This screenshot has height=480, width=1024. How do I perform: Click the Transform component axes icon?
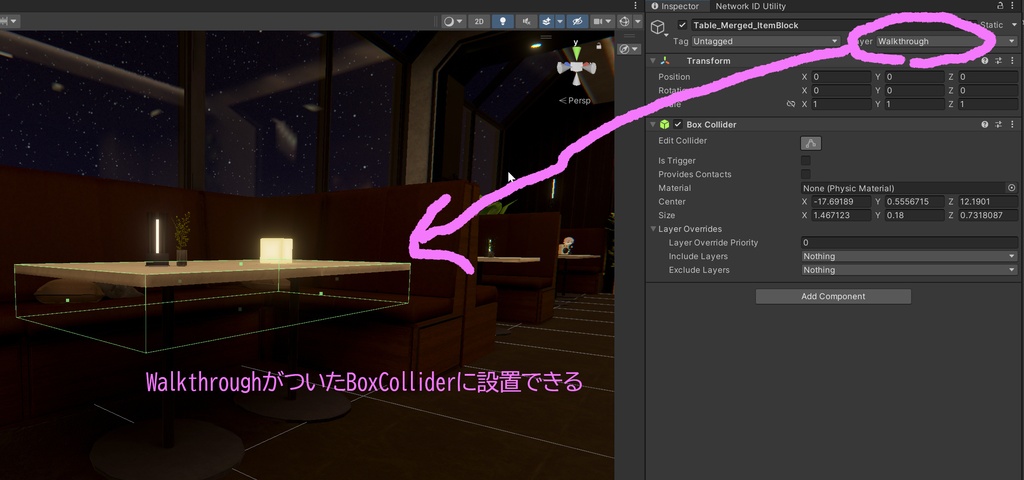point(665,61)
